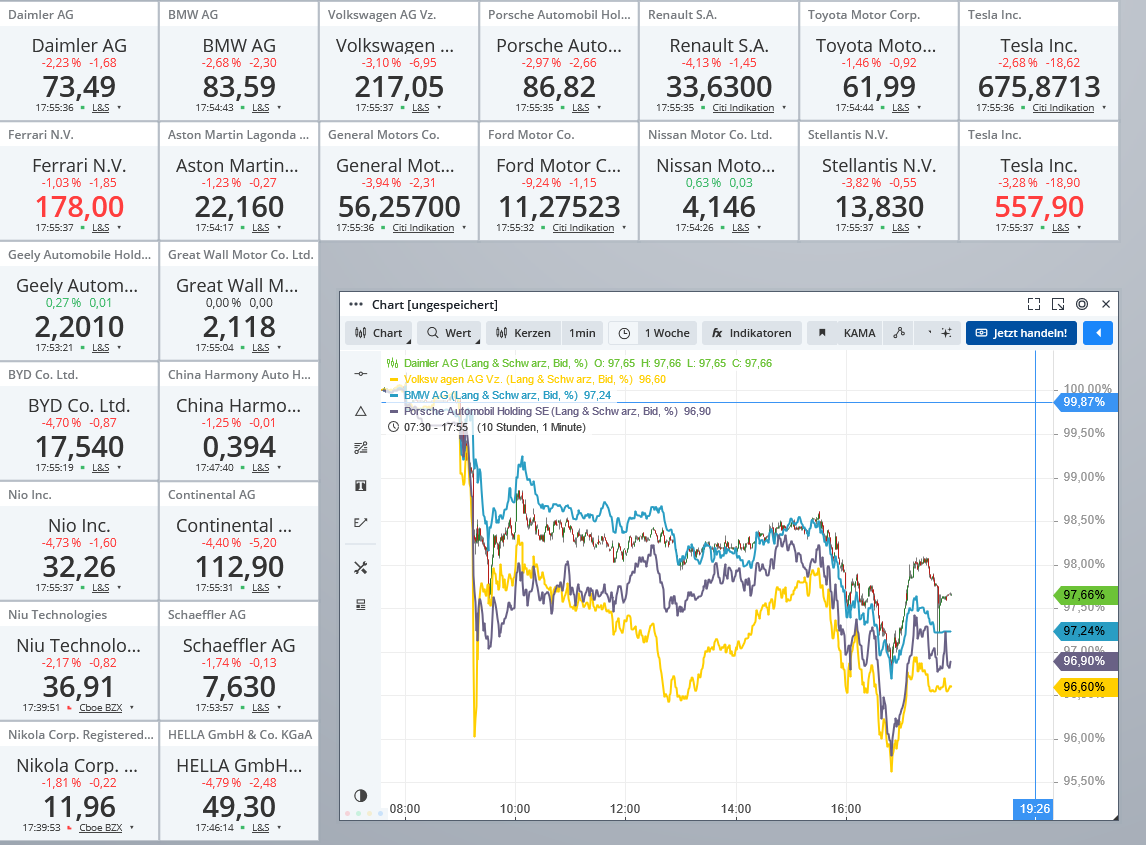Open the 1 Woche time range selector

click(x=655, y=333)
